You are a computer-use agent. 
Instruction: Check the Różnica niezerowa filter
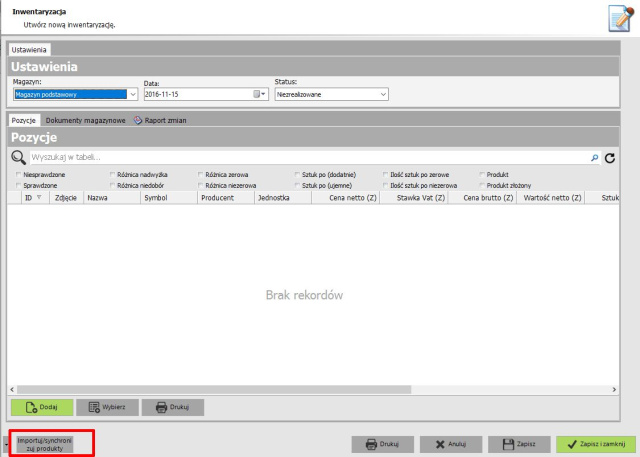[x=200, y=186]
